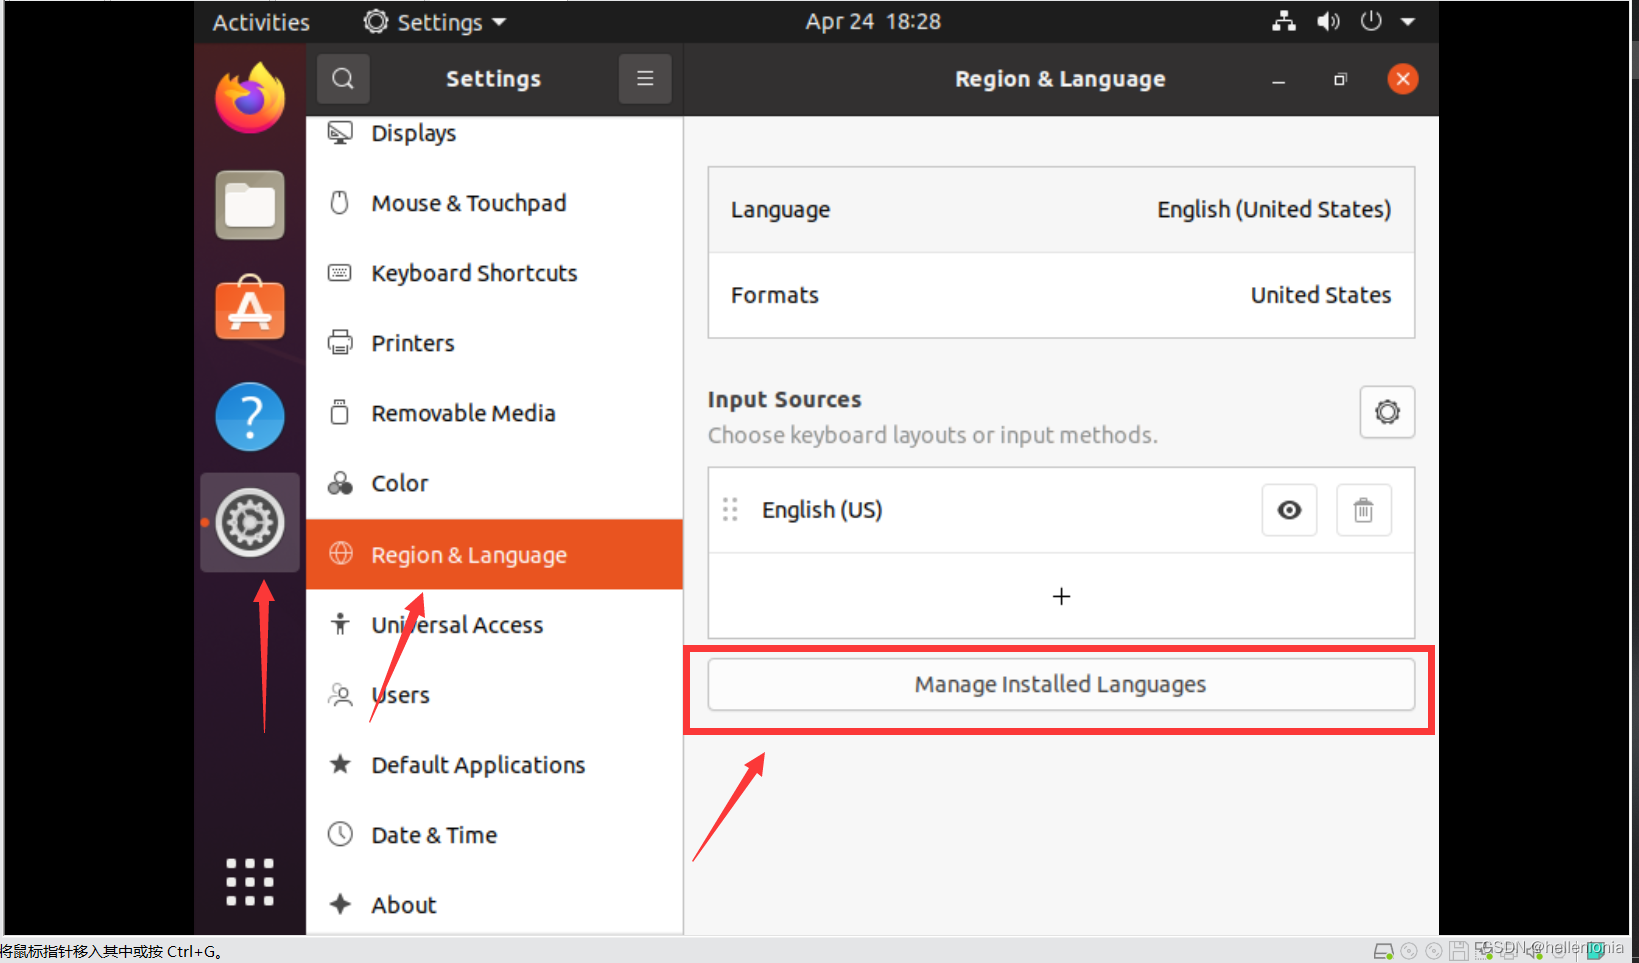Viewport: 1639px width, 963px height.
Task: Open the Settings hamburger menu
Action: 644,78
